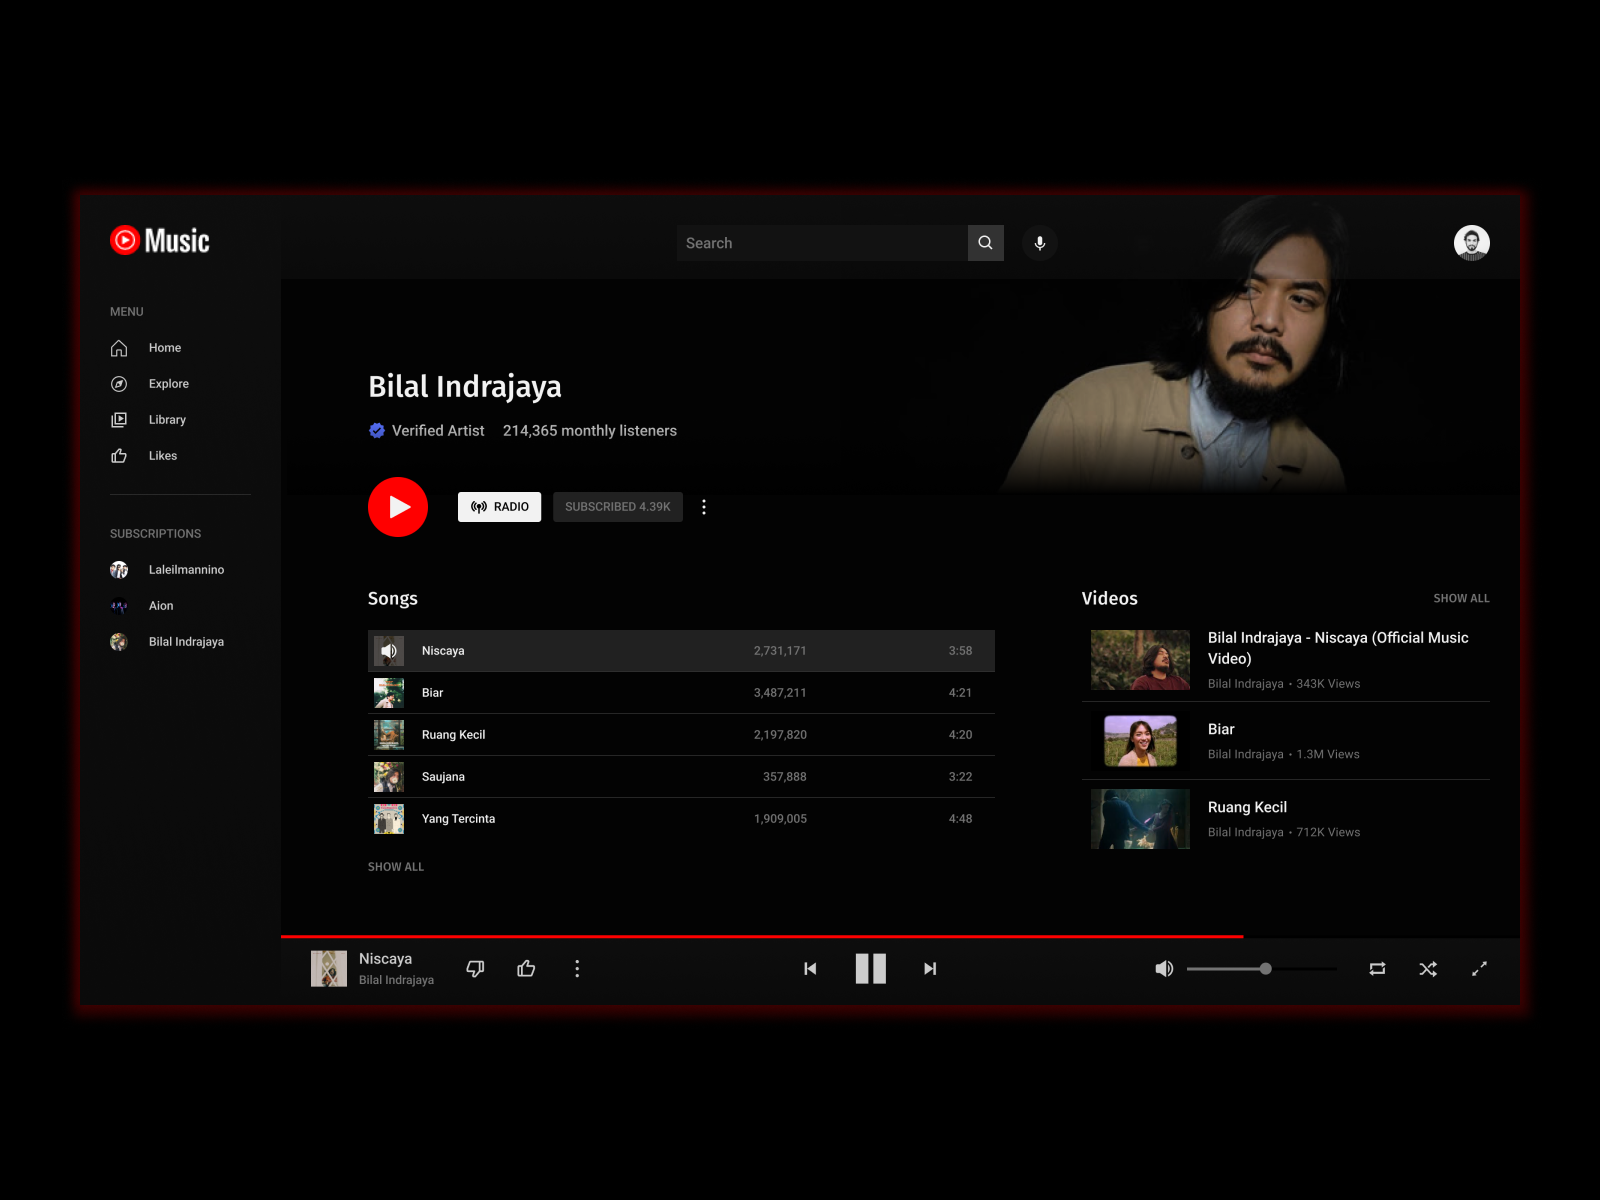Open the Ruang Kecil video title
1600x1200 pixels.
[1247, 807]
